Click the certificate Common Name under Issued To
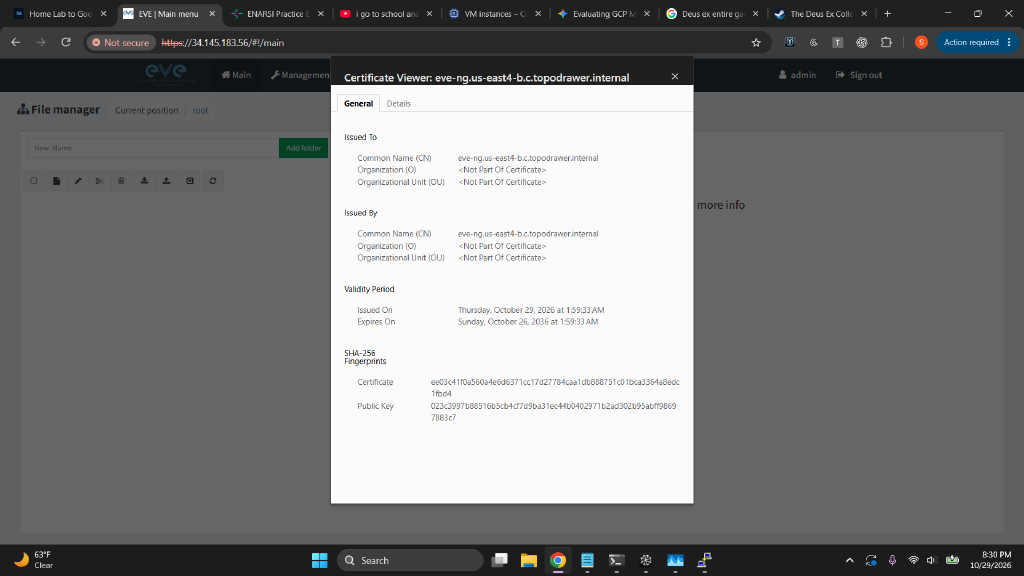This screenshot has height=576, width=1024. point(528,158)
